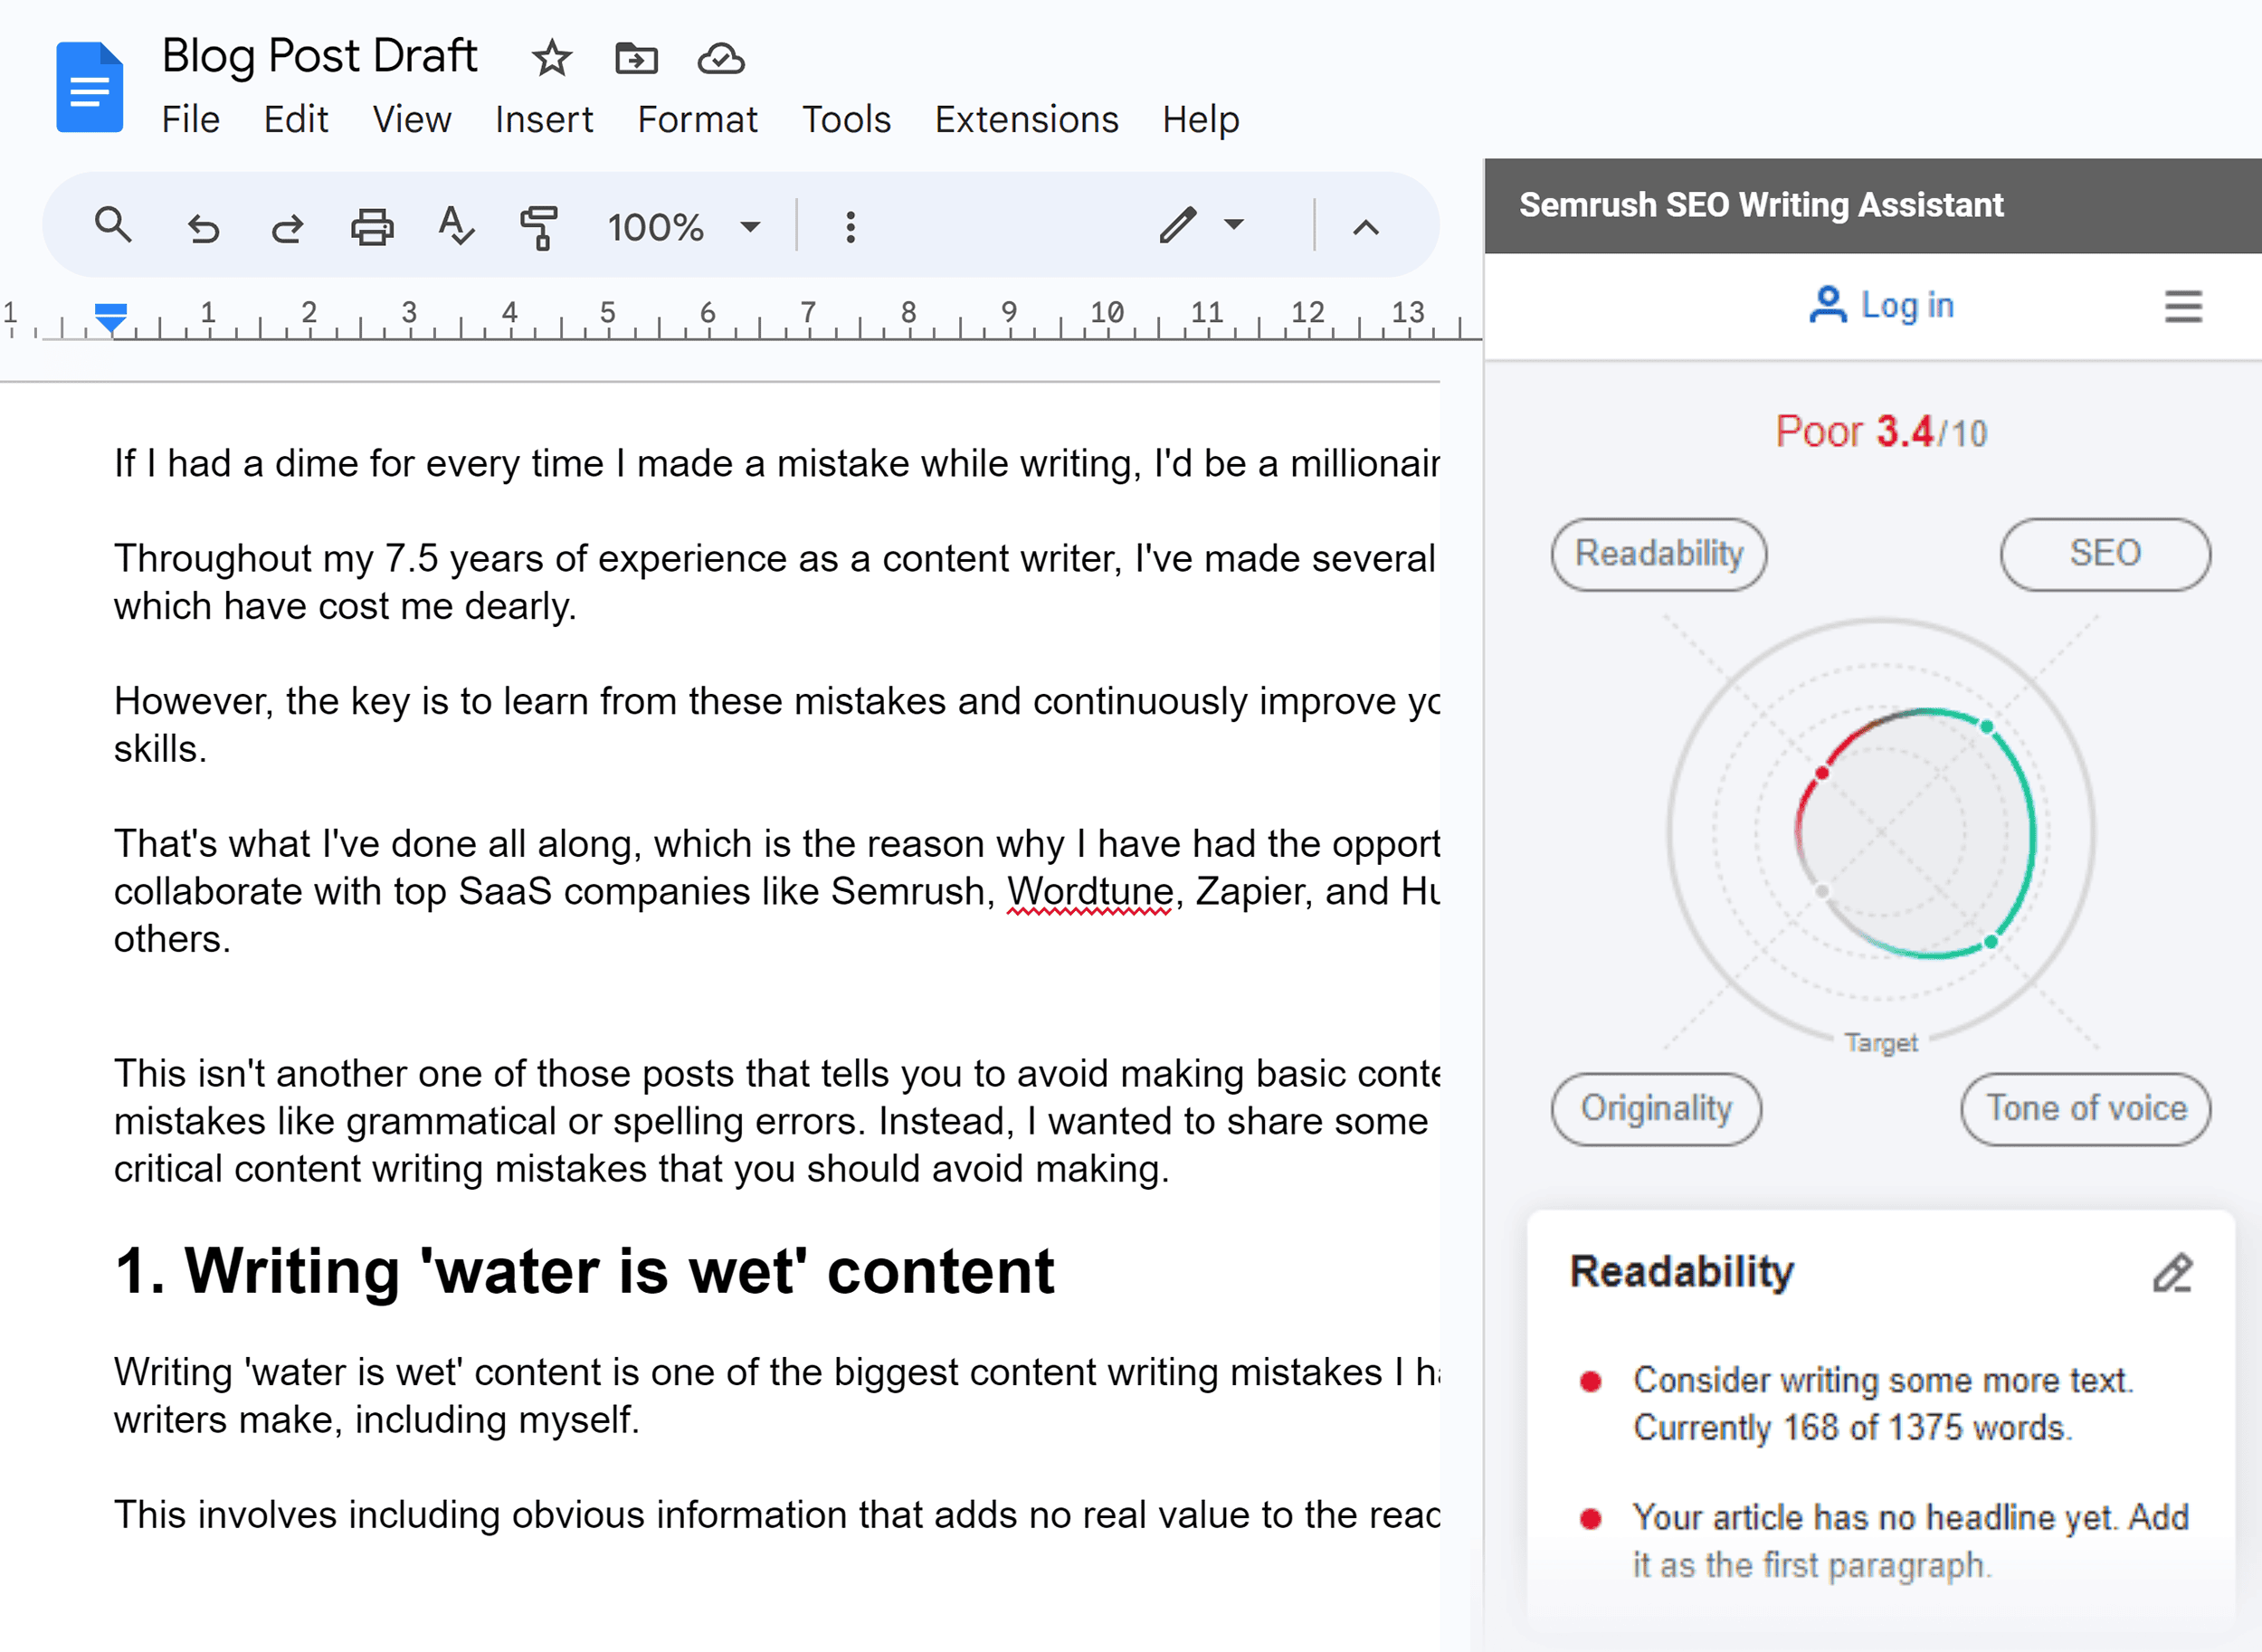The image size is (2262, 1652).
Task: Toggle the Readability metric view
Action: coord(1659,551)
